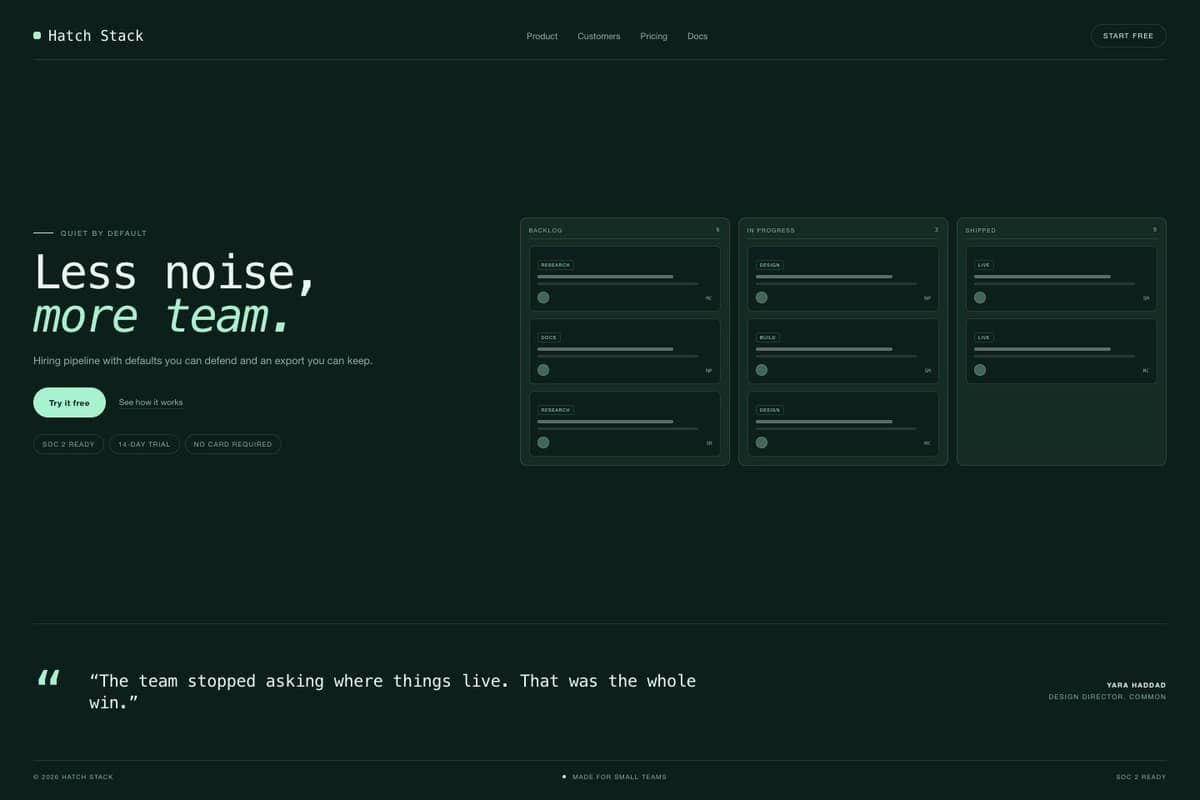The width and height of the screenshot is (1200, 800).
Task: Click the more team. headline line
Action: 162,315
